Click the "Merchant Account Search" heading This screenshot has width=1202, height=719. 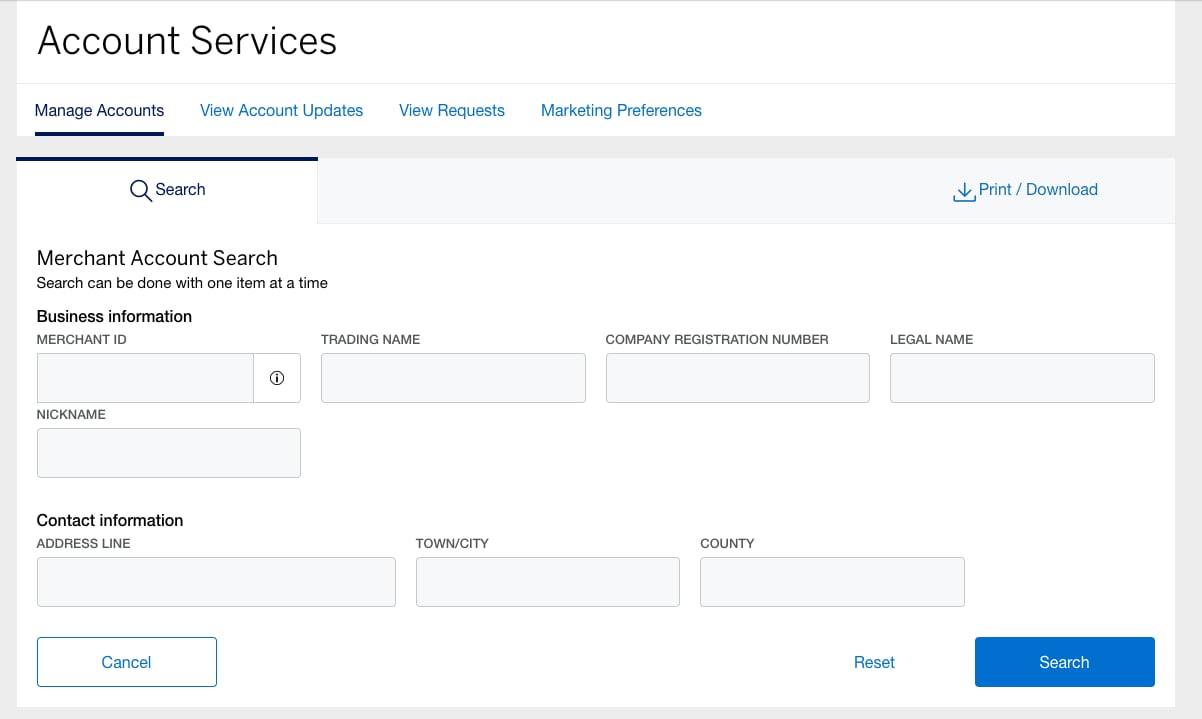(x=157, y=258)
